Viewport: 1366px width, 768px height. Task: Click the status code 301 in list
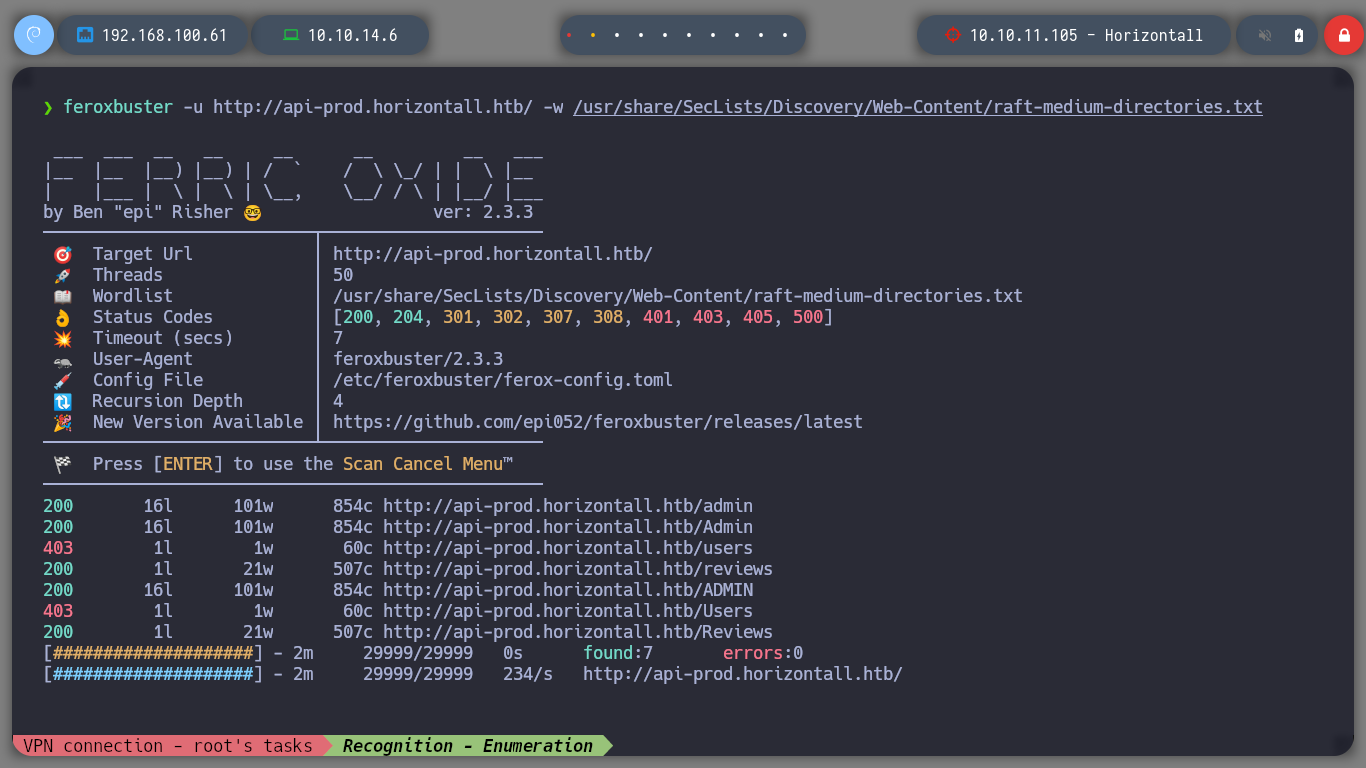click(x=458, y=317)
